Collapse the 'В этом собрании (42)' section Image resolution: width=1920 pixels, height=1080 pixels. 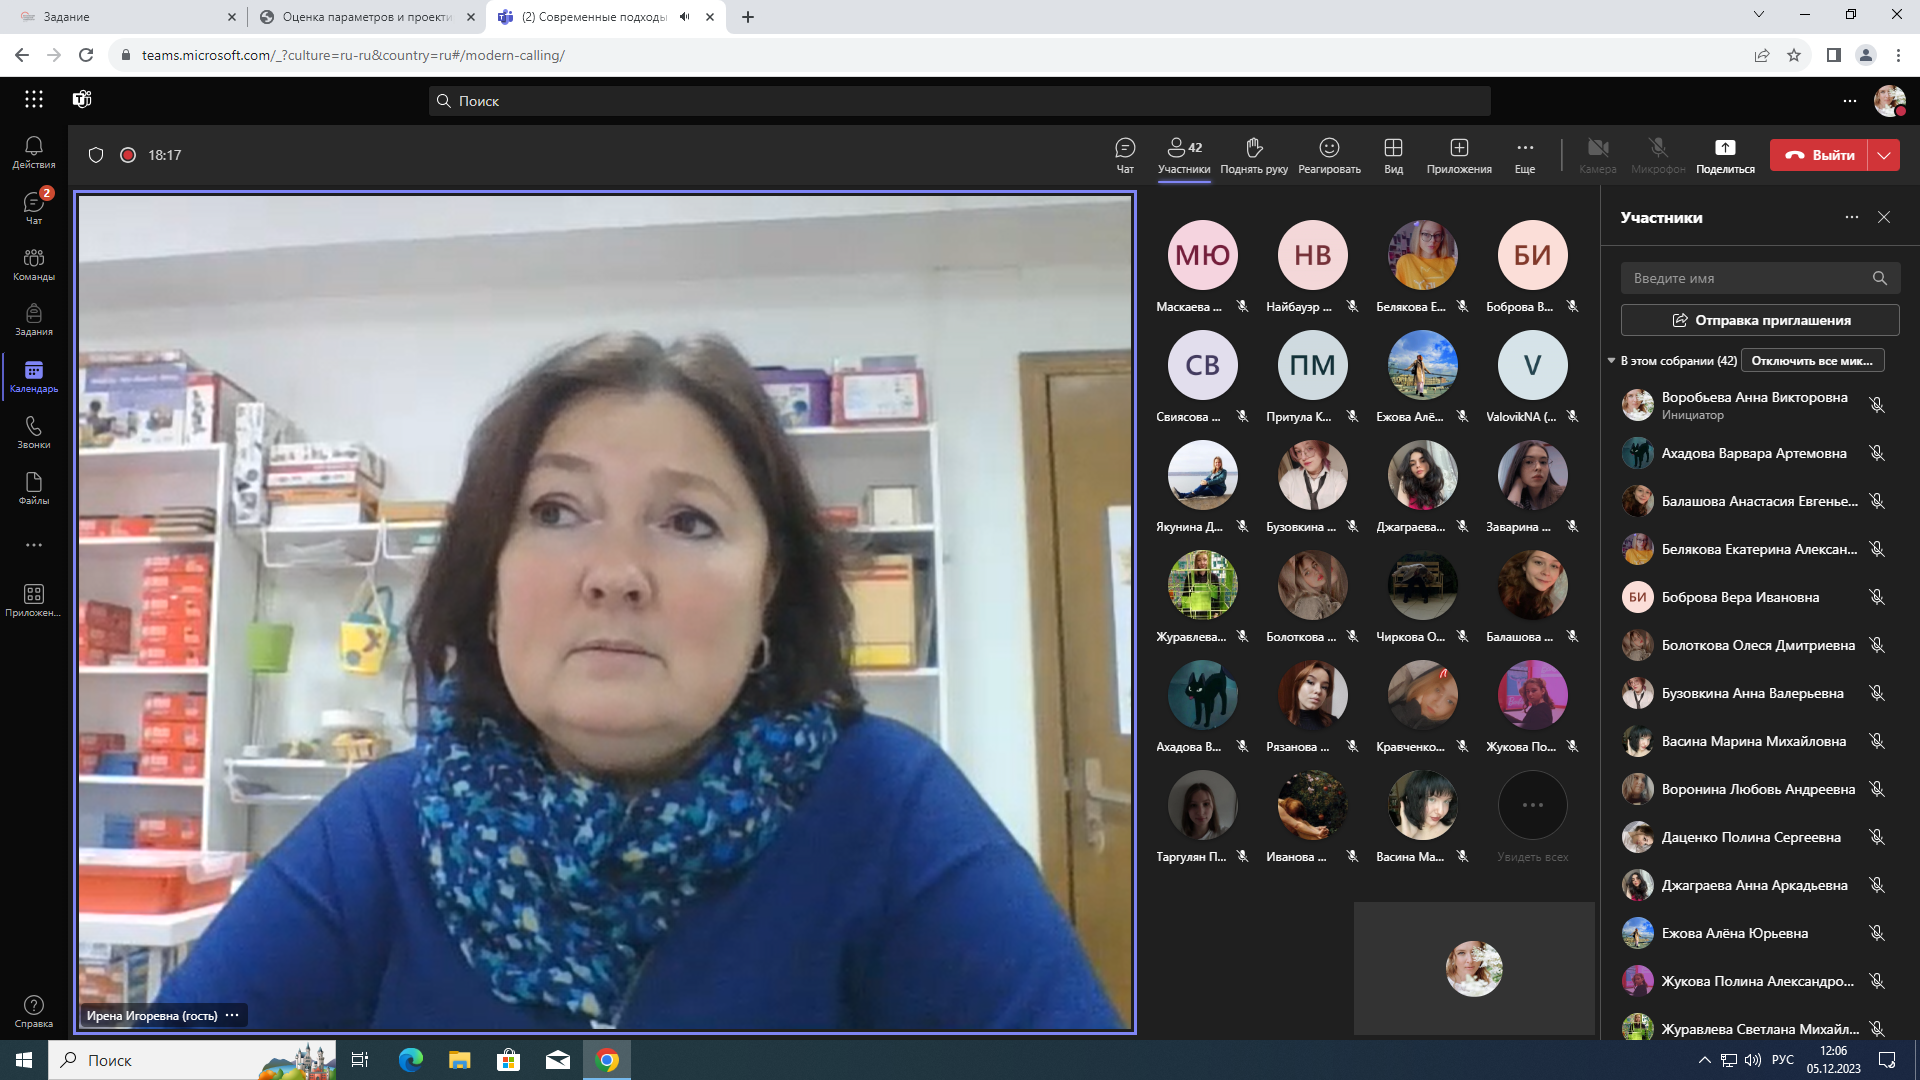coord(1611,361)
